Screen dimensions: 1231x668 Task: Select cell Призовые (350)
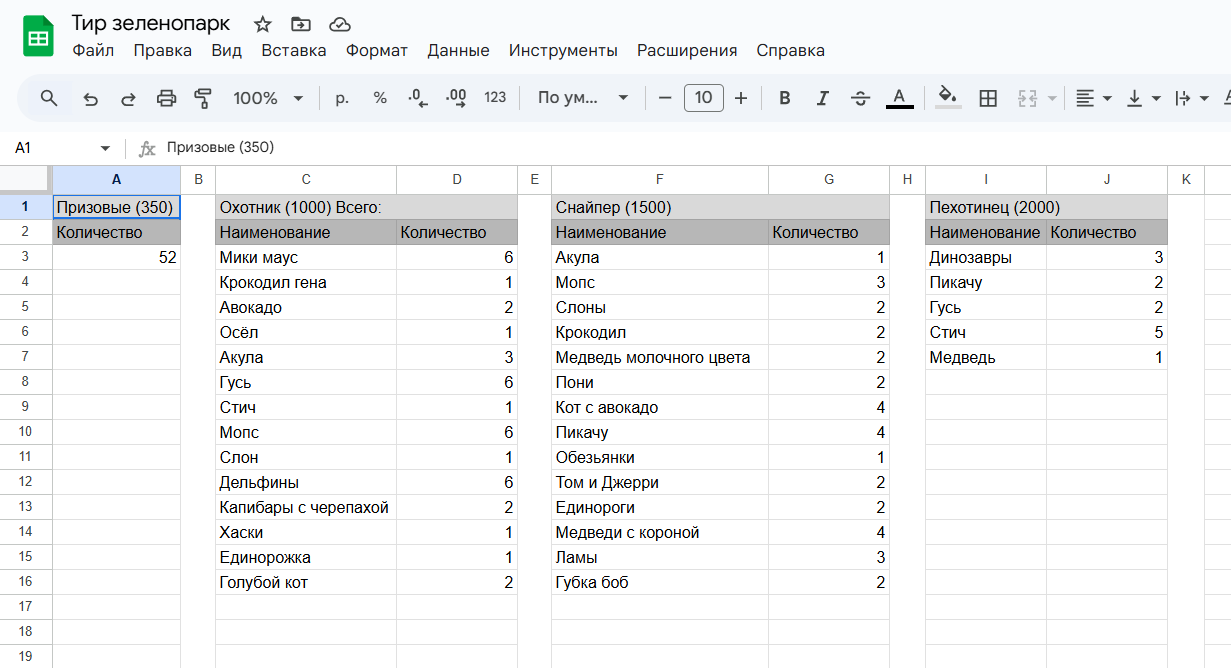point(116,207)
